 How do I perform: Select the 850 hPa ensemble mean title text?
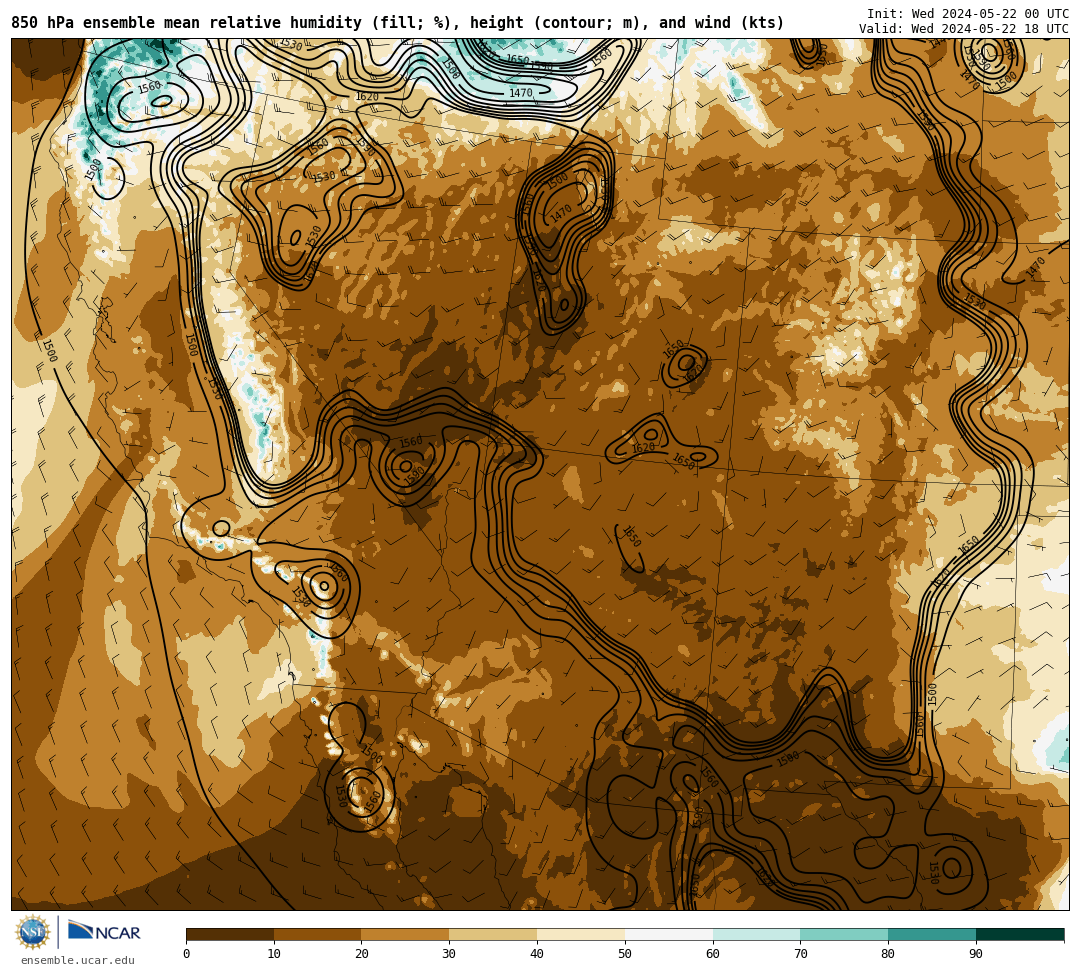point(397,23)
